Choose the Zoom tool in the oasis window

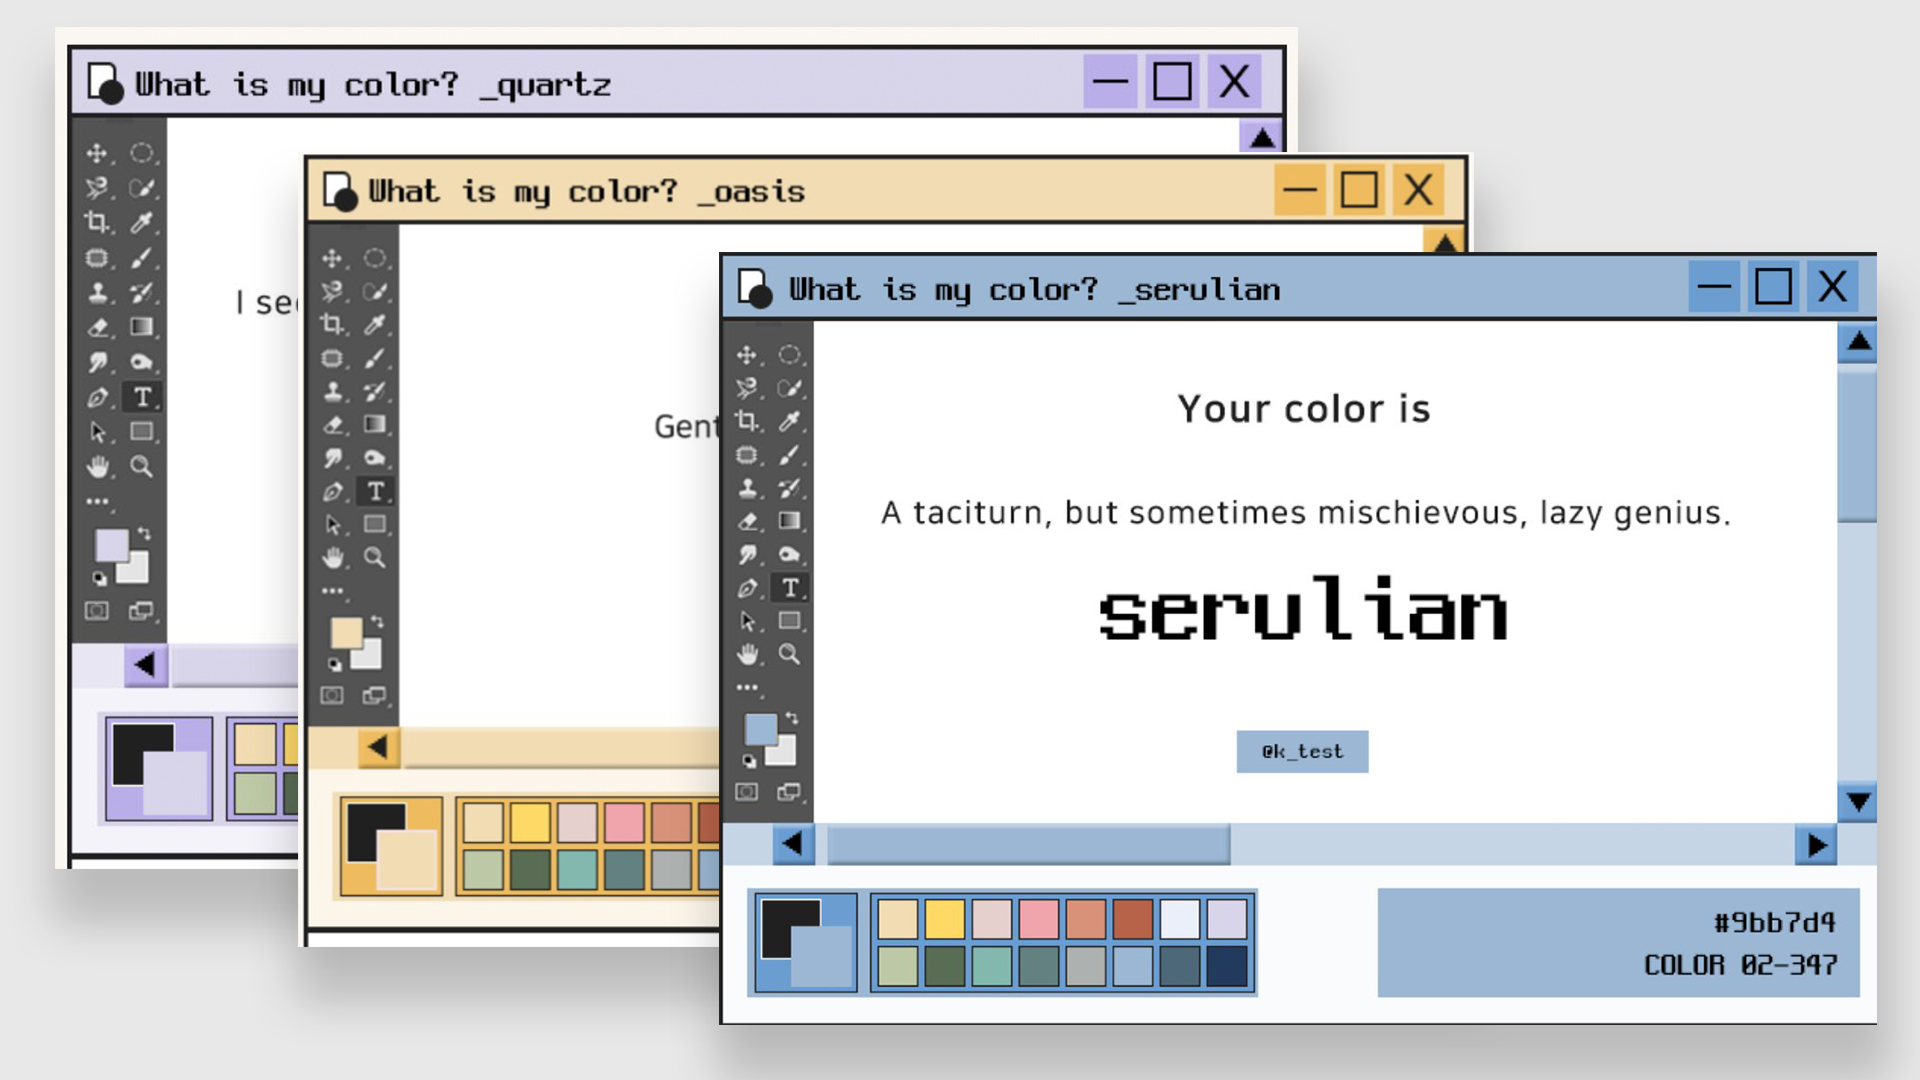pos(375,558)
